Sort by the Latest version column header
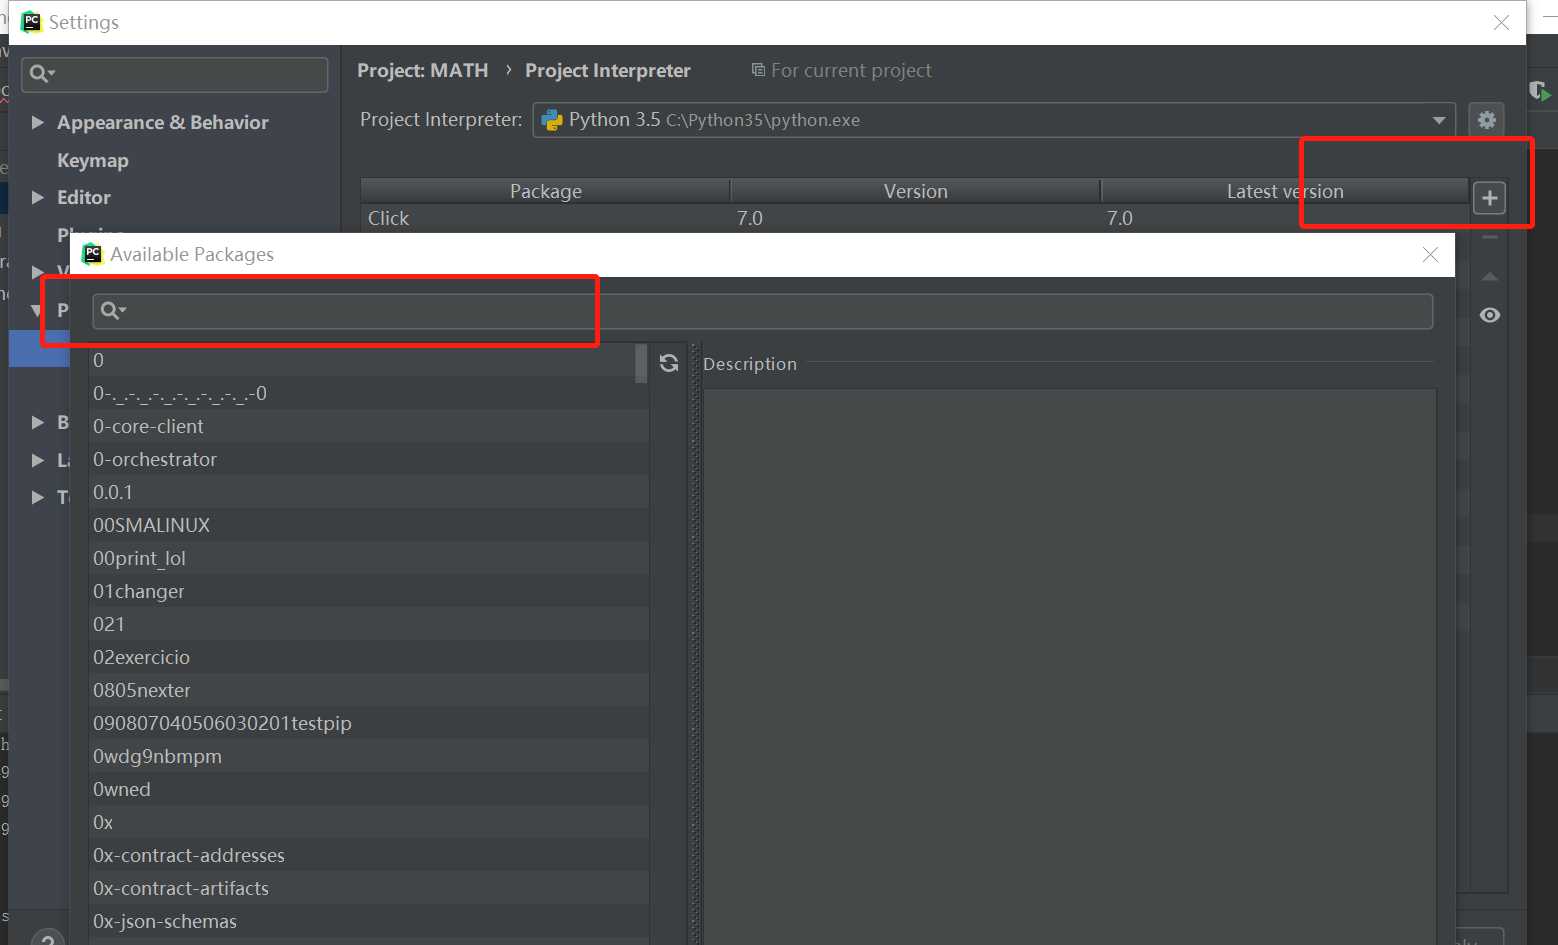Image resolution: width=1558 pixels, height=945 pixels. pos(1285,191)
